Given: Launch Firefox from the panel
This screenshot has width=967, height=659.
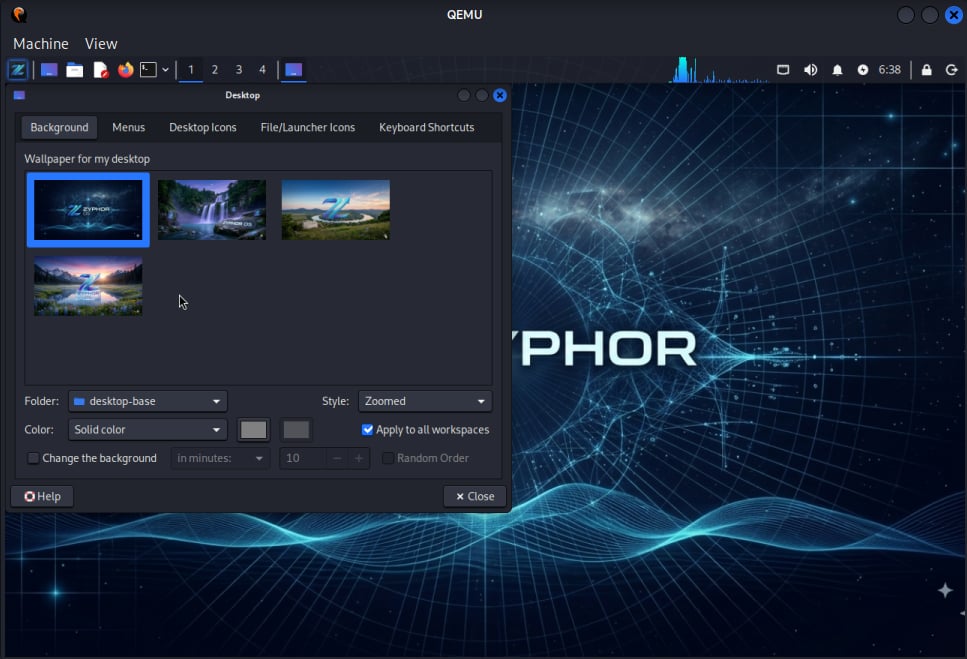Looking at the screenshot, I should point(125,70).
